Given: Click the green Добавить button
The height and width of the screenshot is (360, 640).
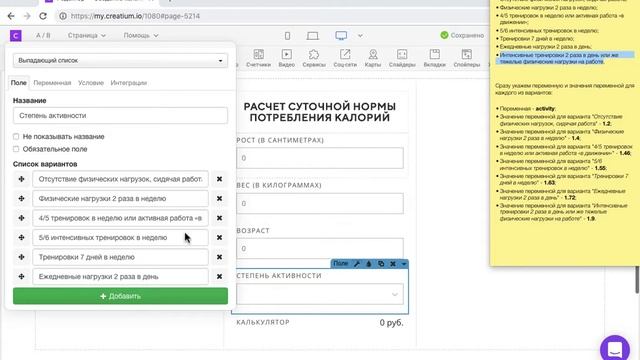Looking at the screenshot, I should point(120,296).
